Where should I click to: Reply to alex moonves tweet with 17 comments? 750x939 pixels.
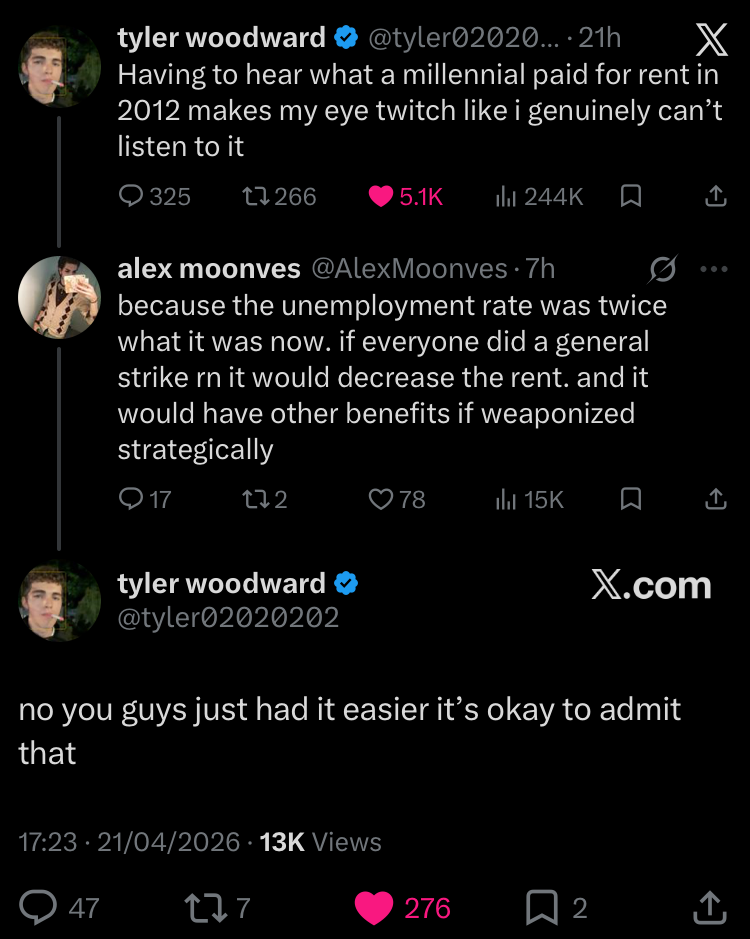click(132, 498)
